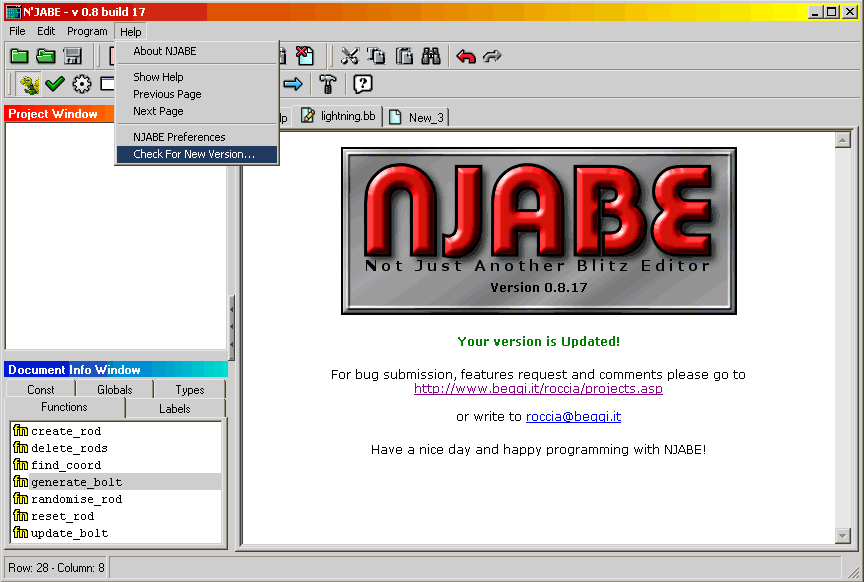
Task: Open NJABE Preferences from menu
Action: tap(197, 137)
